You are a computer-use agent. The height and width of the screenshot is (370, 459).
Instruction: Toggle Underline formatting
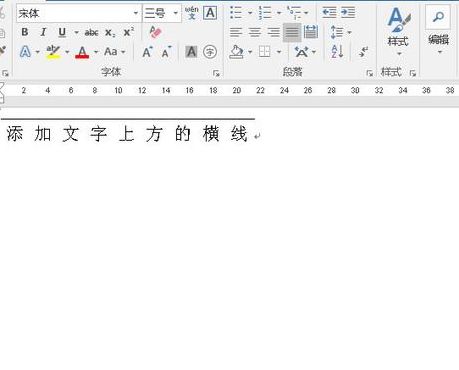(x=62, y=32)
